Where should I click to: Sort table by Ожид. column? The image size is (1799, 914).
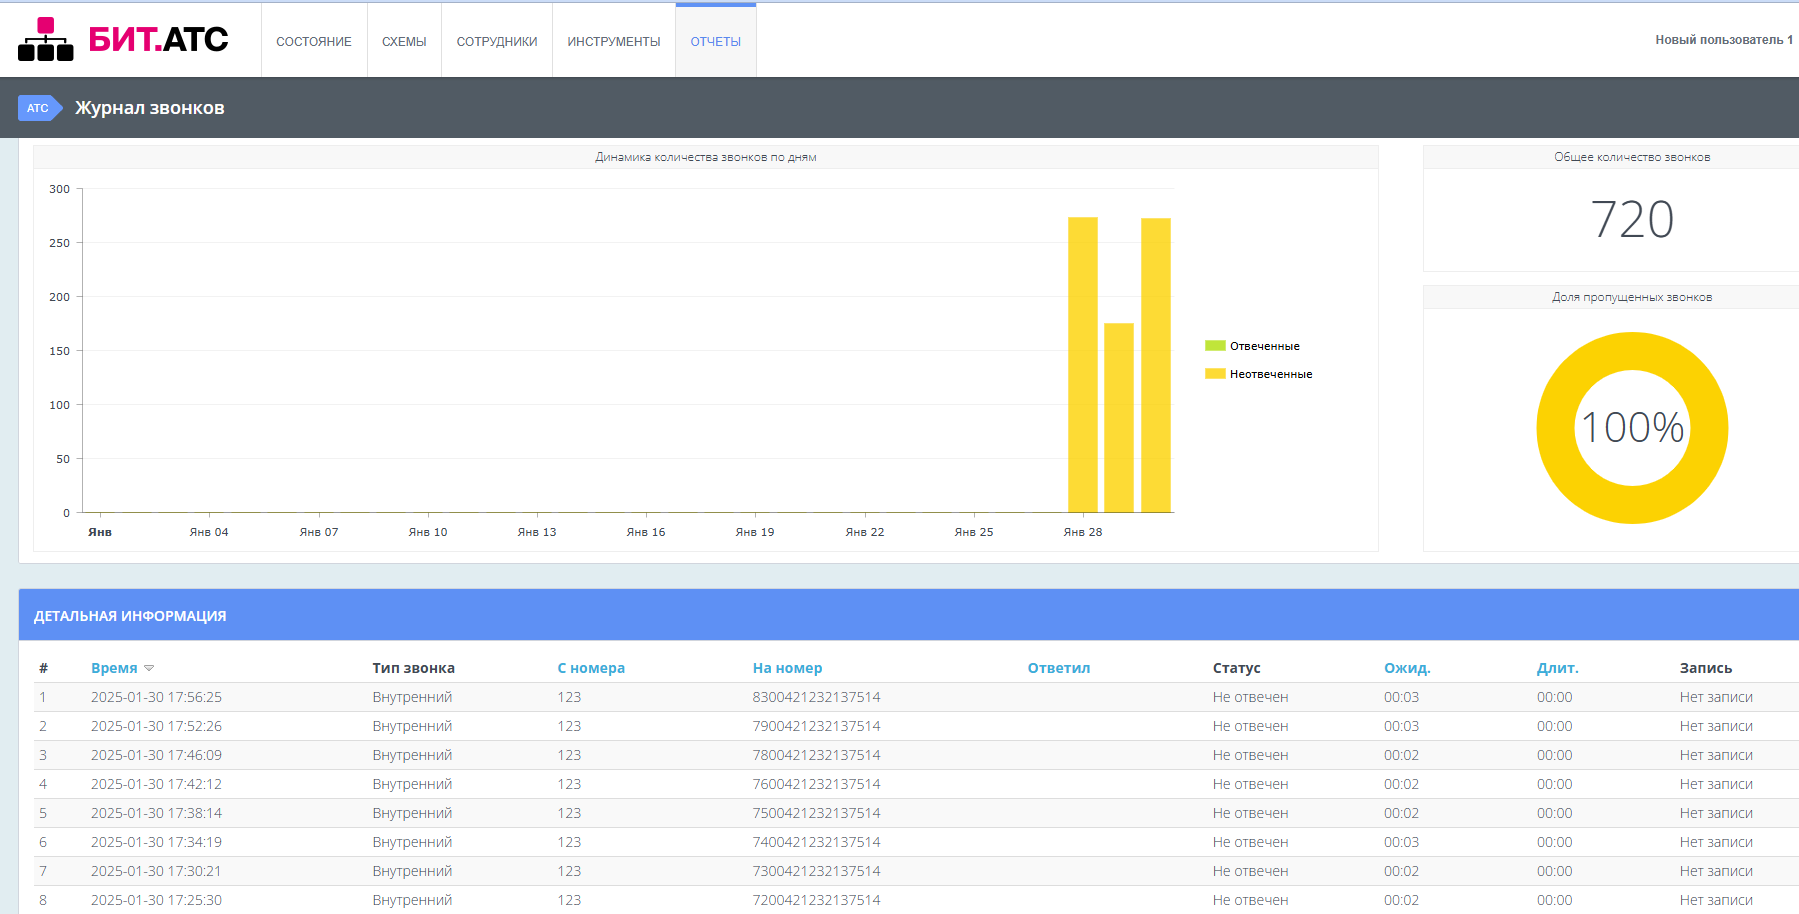click(1407, 668)
